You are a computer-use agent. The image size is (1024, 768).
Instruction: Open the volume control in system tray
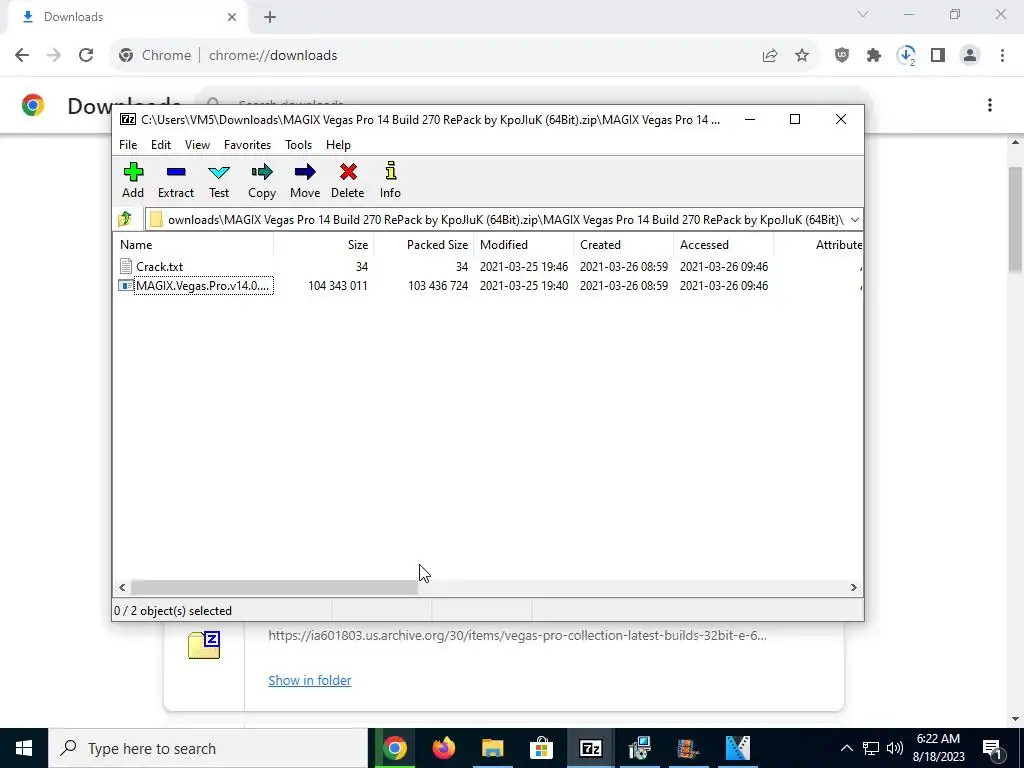pos(895,748)
